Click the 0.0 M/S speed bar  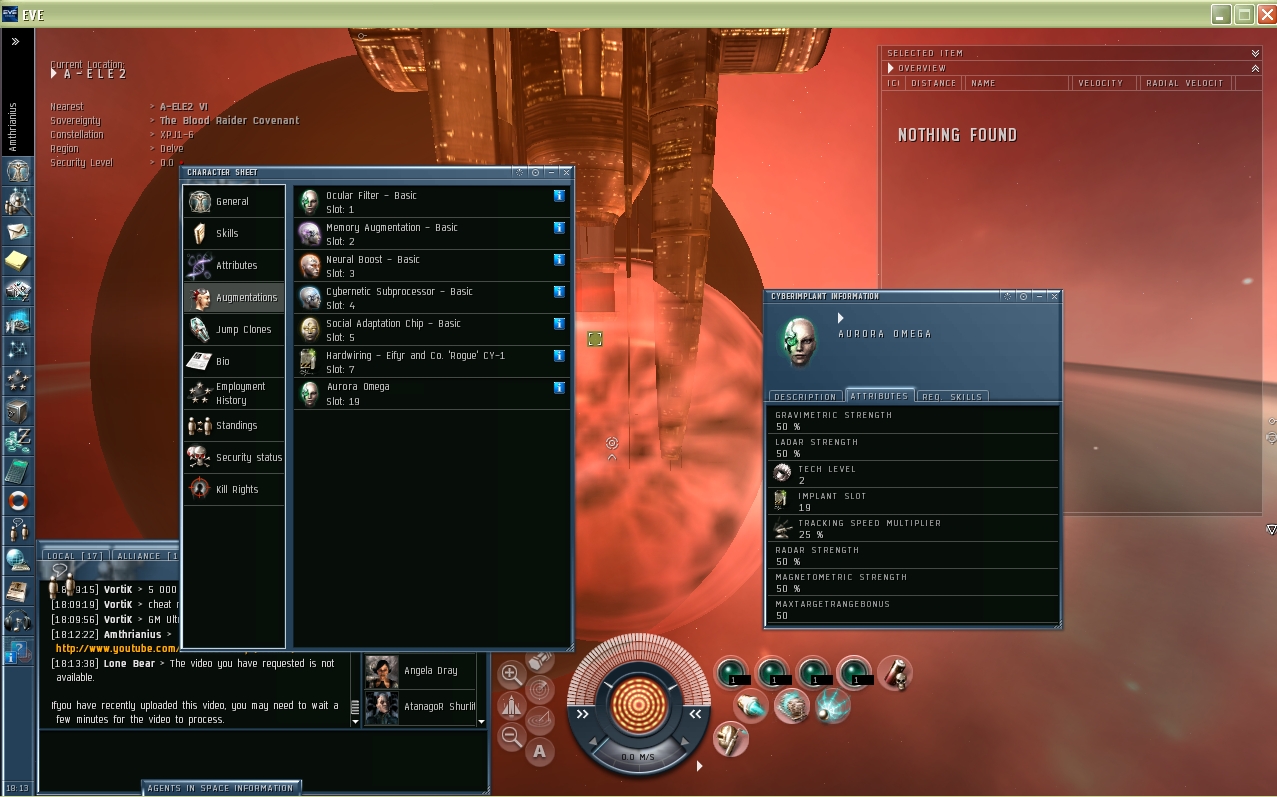pyautogui.click(x=638, y=757)
